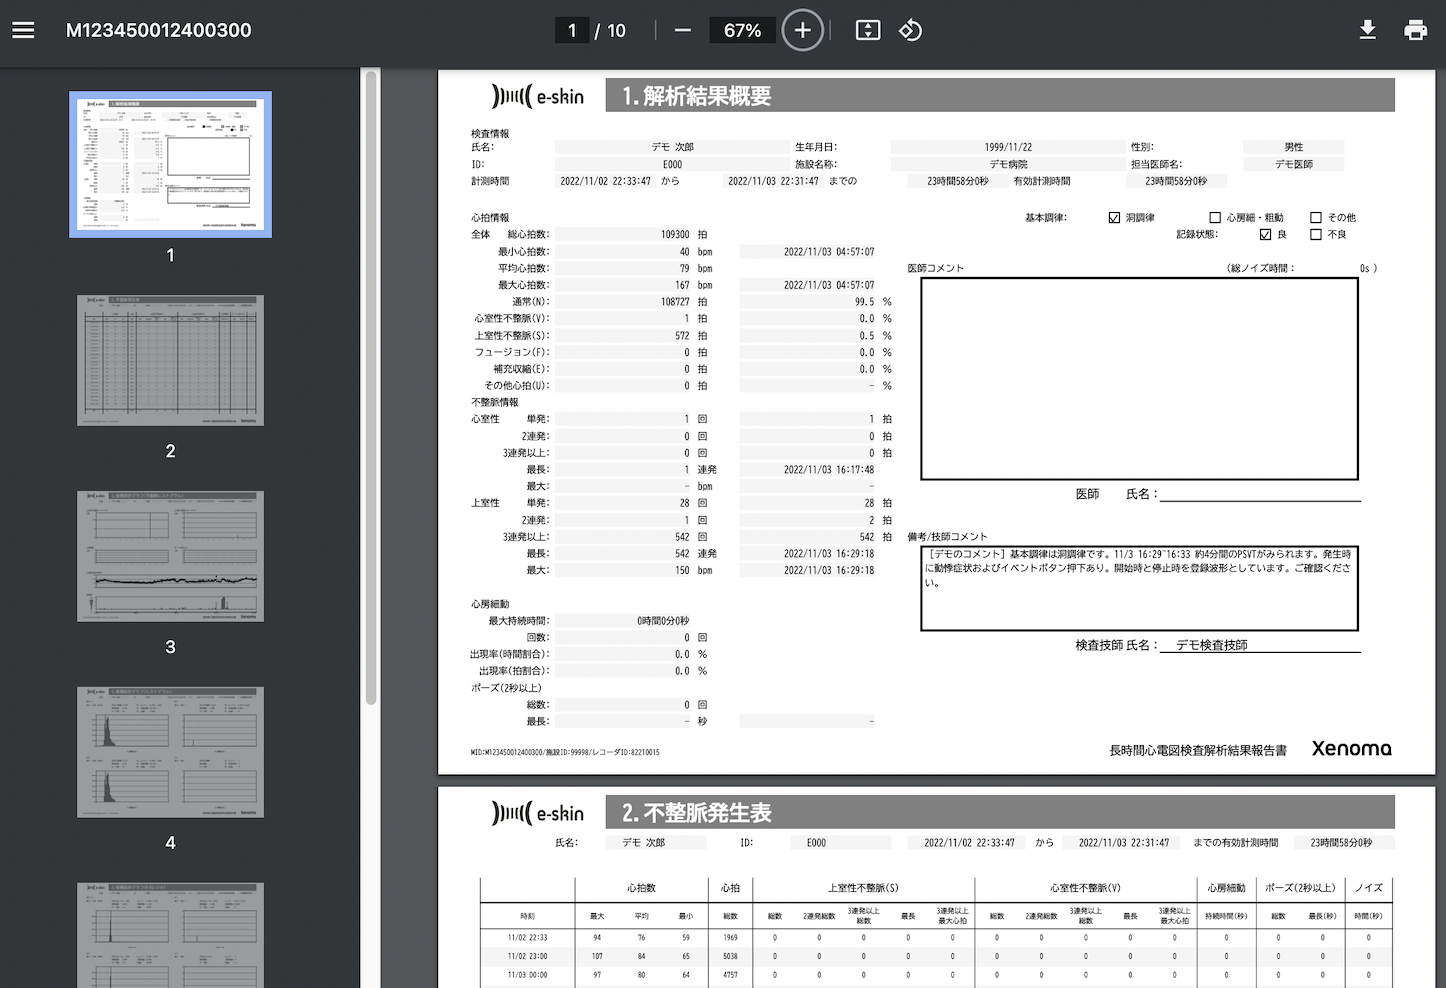This screenshot has width=1446, height=988.
Task: Select the page number input field
Action: click(x=571, y=30)
